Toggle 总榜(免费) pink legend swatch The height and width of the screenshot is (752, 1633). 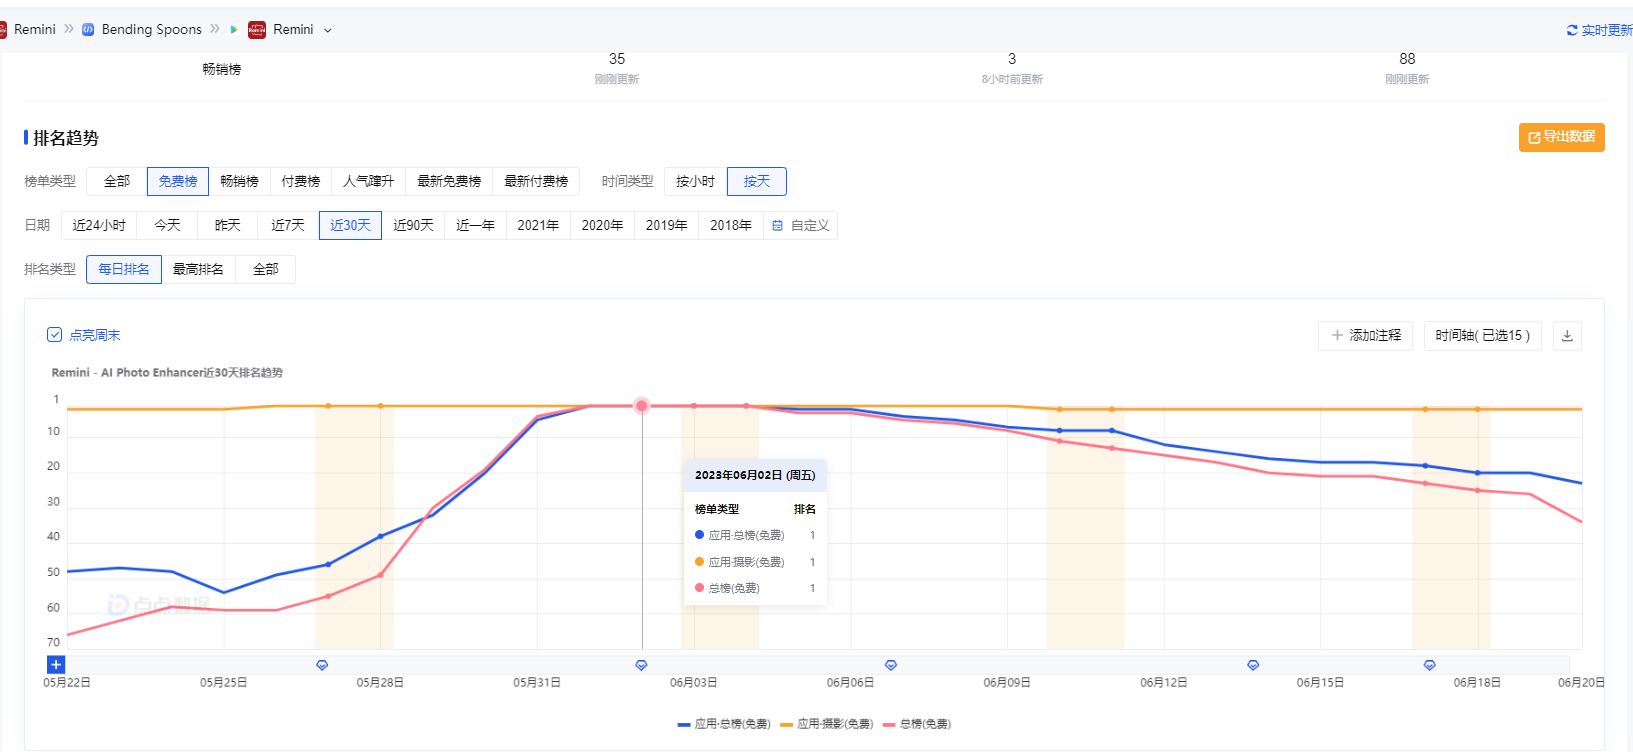889,724
